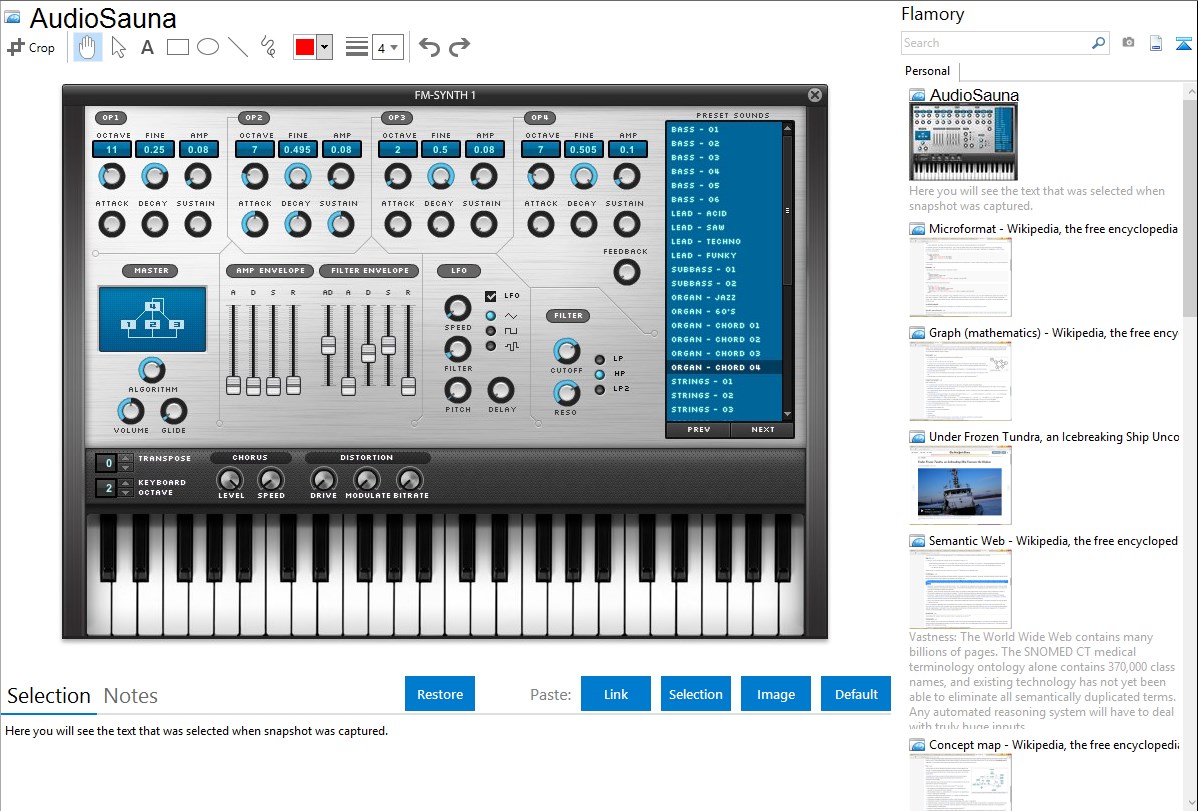Choose the text annotation tool

(147, 47)
